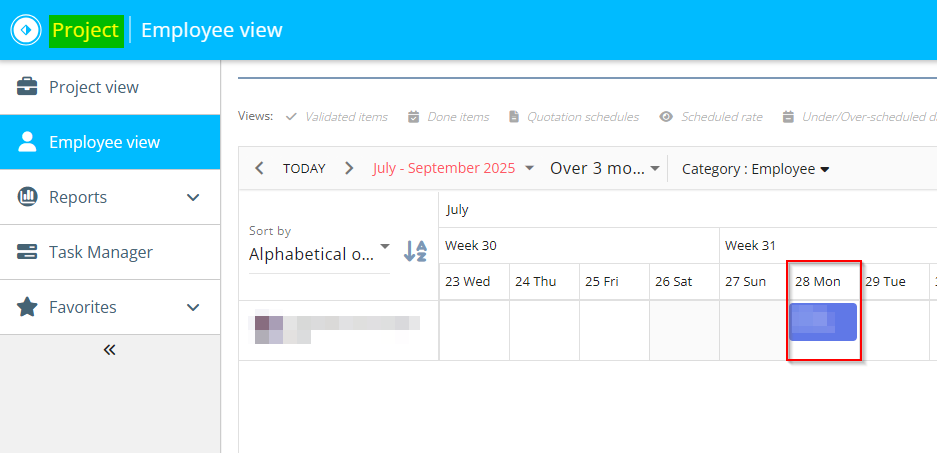Screen dimensions: 937x453
Task: Select Task Manager in the sidebar
Action: (x=101, y=252)
